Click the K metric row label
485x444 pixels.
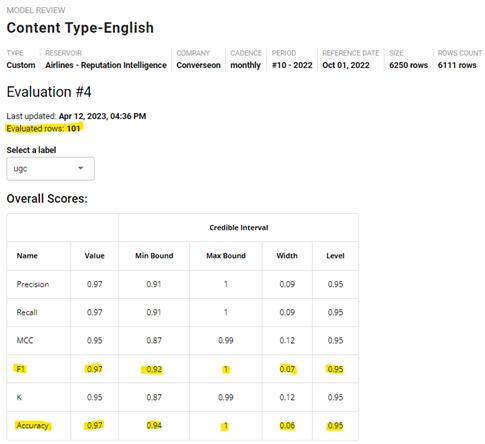coord(19,397)
